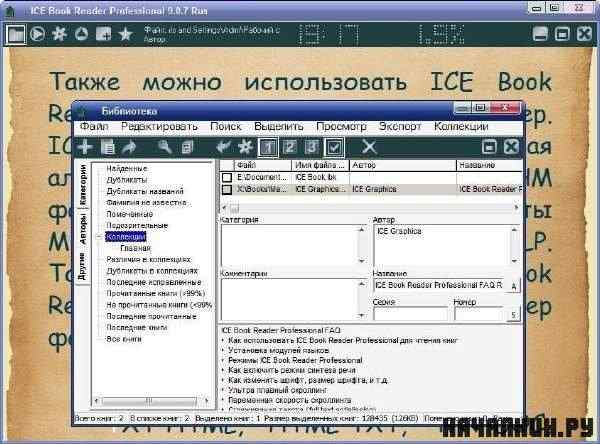The width and height of the screenshot is (600, 444).
Task: Open the Поиск menu
Action: coord(226,126)
